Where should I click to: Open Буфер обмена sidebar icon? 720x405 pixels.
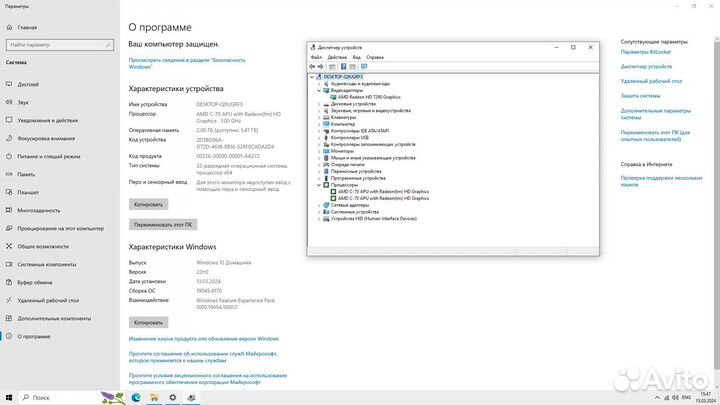pos(9,282)
